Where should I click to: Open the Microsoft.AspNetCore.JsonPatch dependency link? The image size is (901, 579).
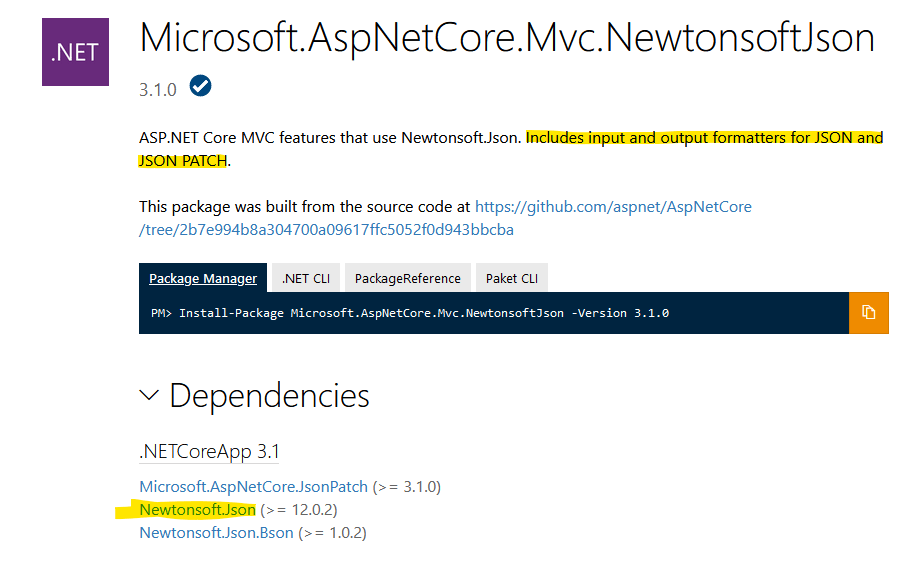click(253, 487)
